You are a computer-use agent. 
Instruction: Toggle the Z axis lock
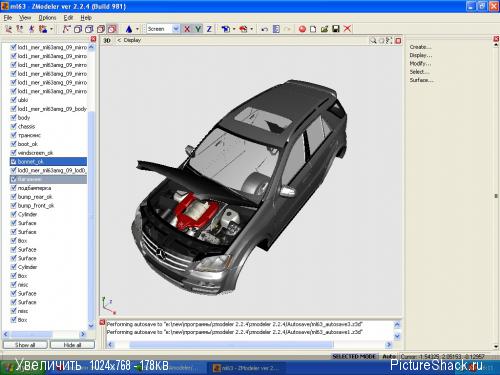click(209, 29)
